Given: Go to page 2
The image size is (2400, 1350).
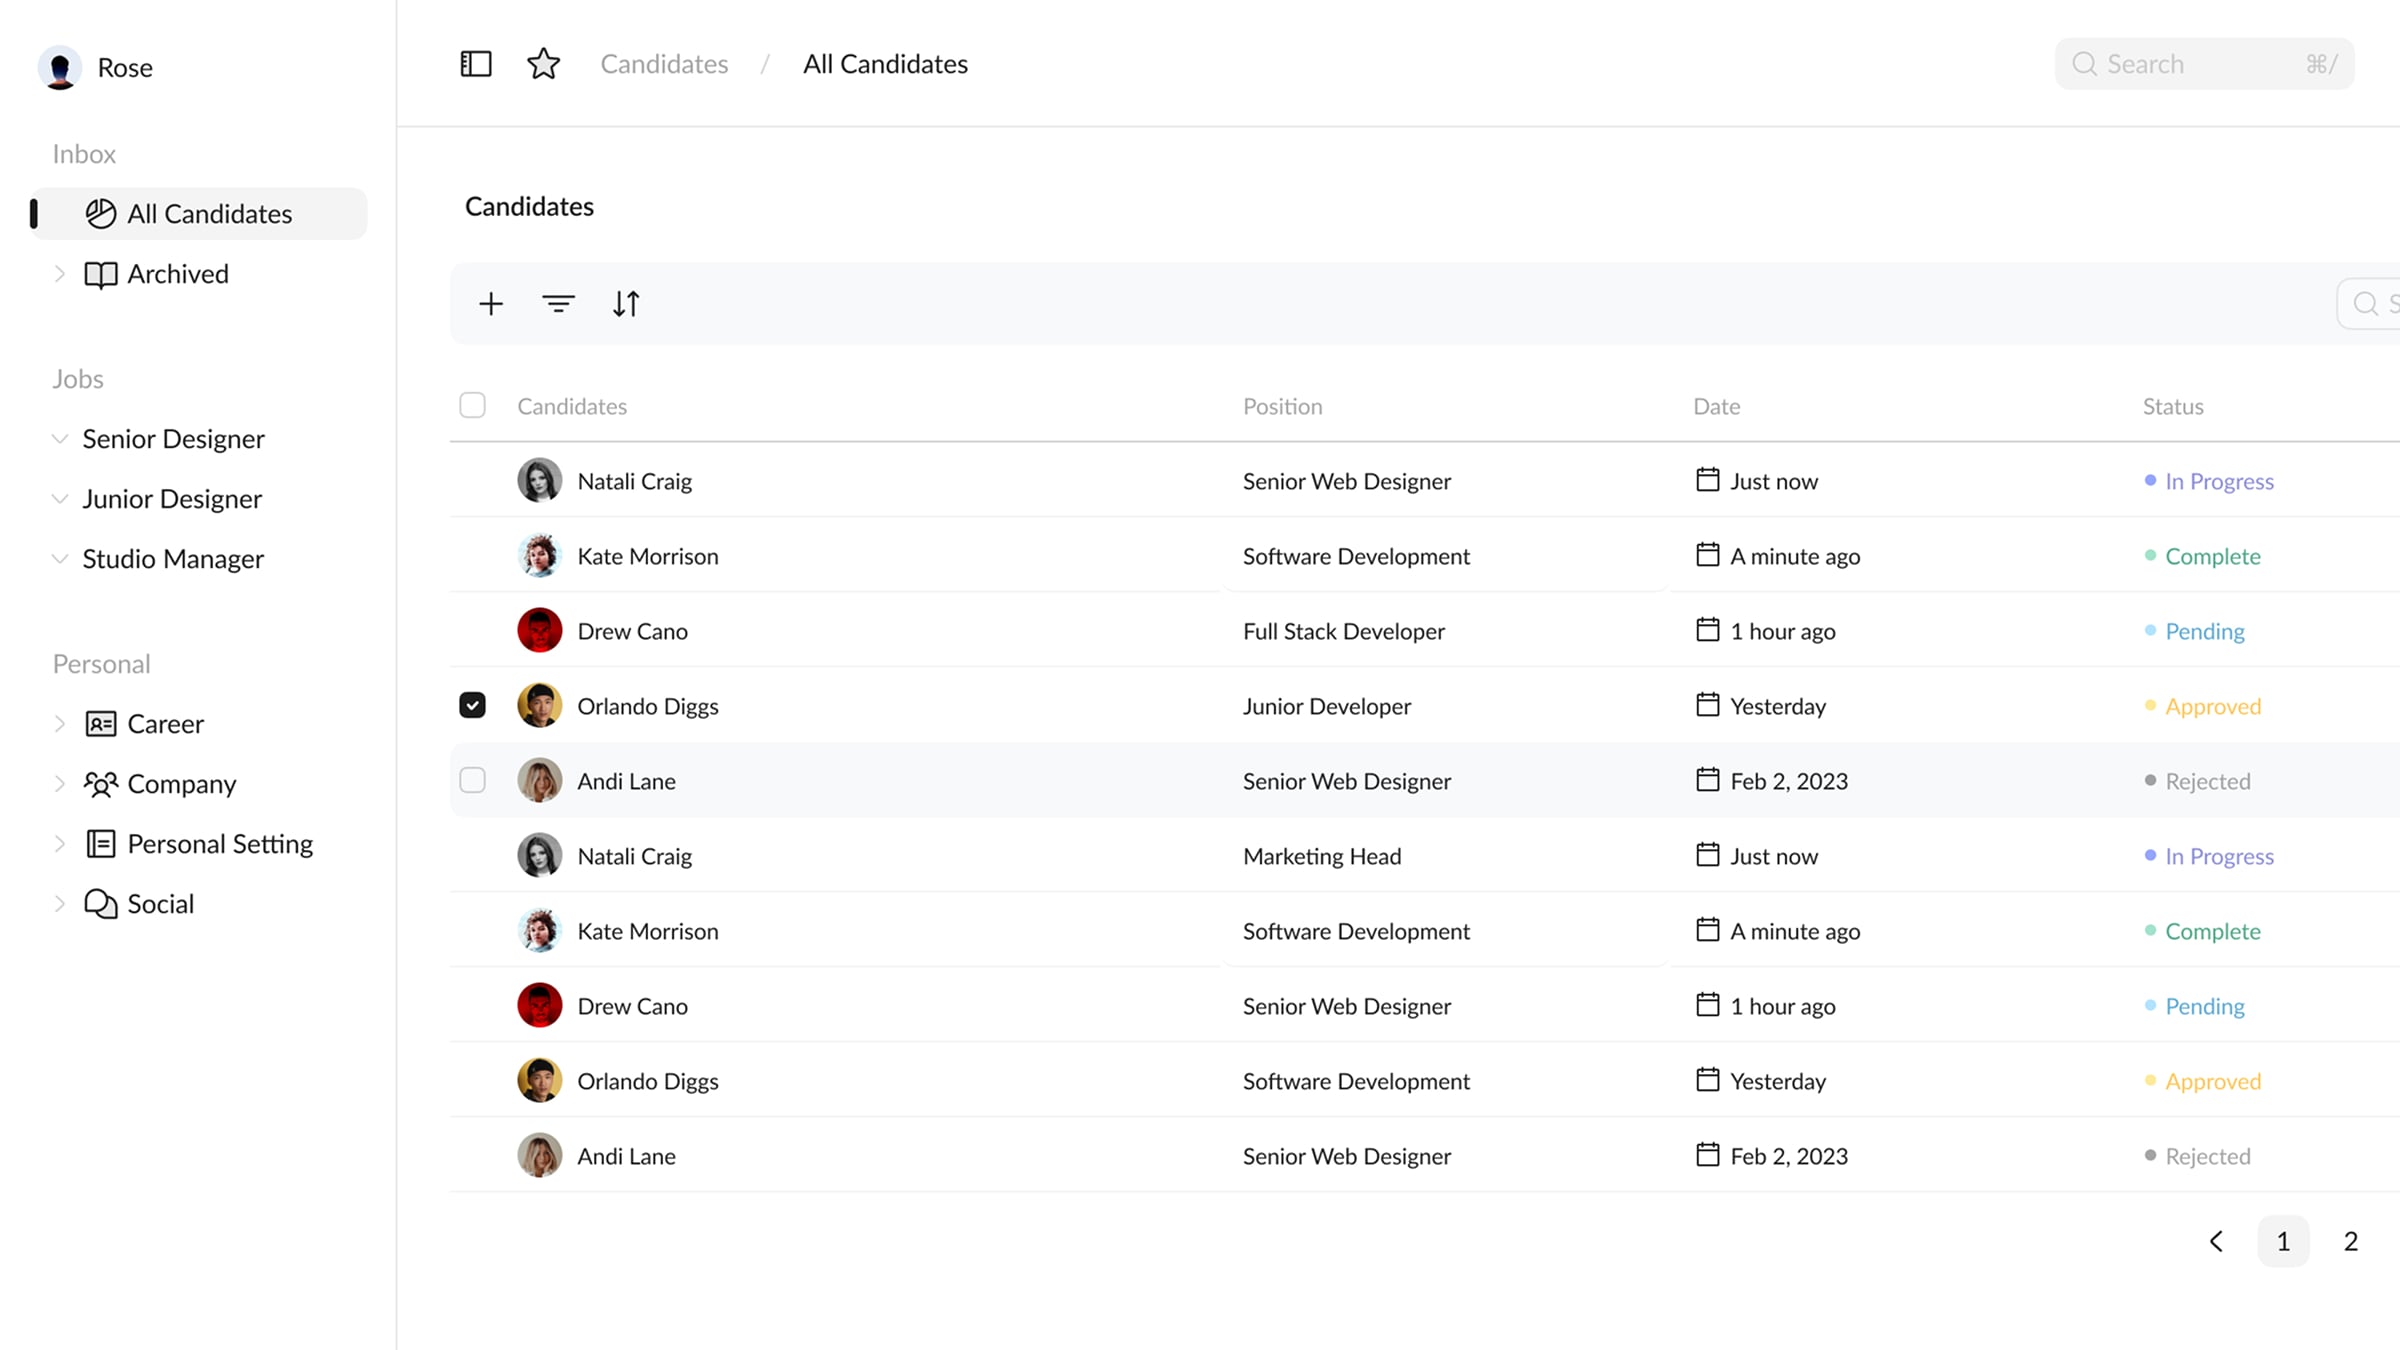Looking at the screenshot, I should pyautogui.click(x=2350, y=1241).
